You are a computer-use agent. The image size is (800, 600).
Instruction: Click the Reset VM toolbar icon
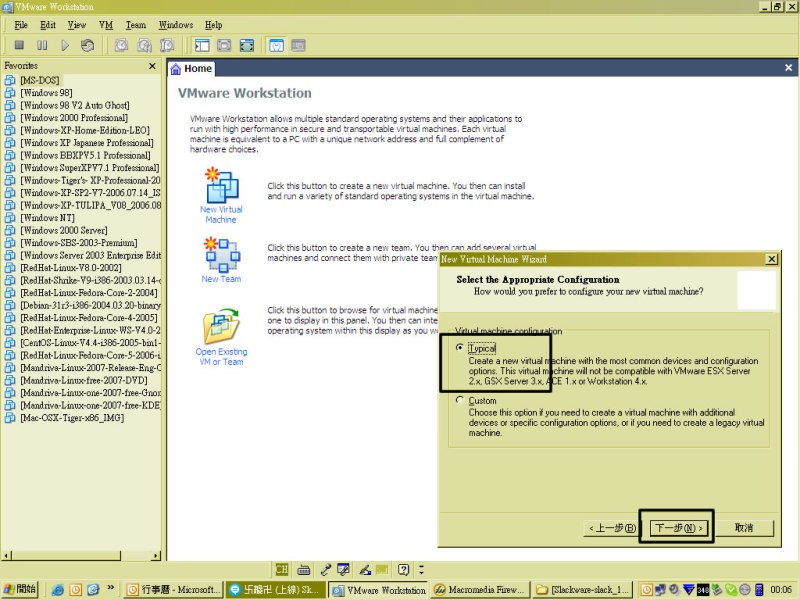87,45
